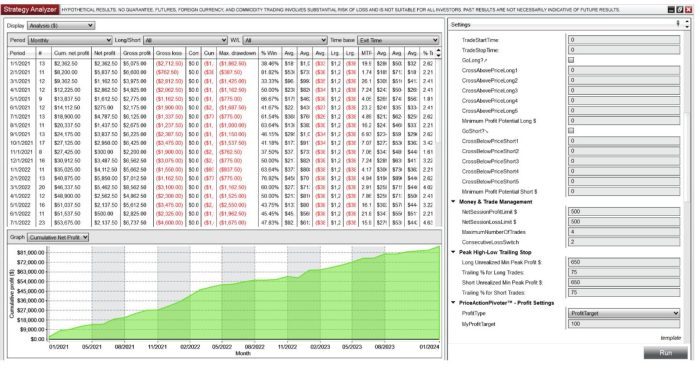The image size is (700, 369).
Task: Enable the GoShort? checkbox
Action: (571, 131)
